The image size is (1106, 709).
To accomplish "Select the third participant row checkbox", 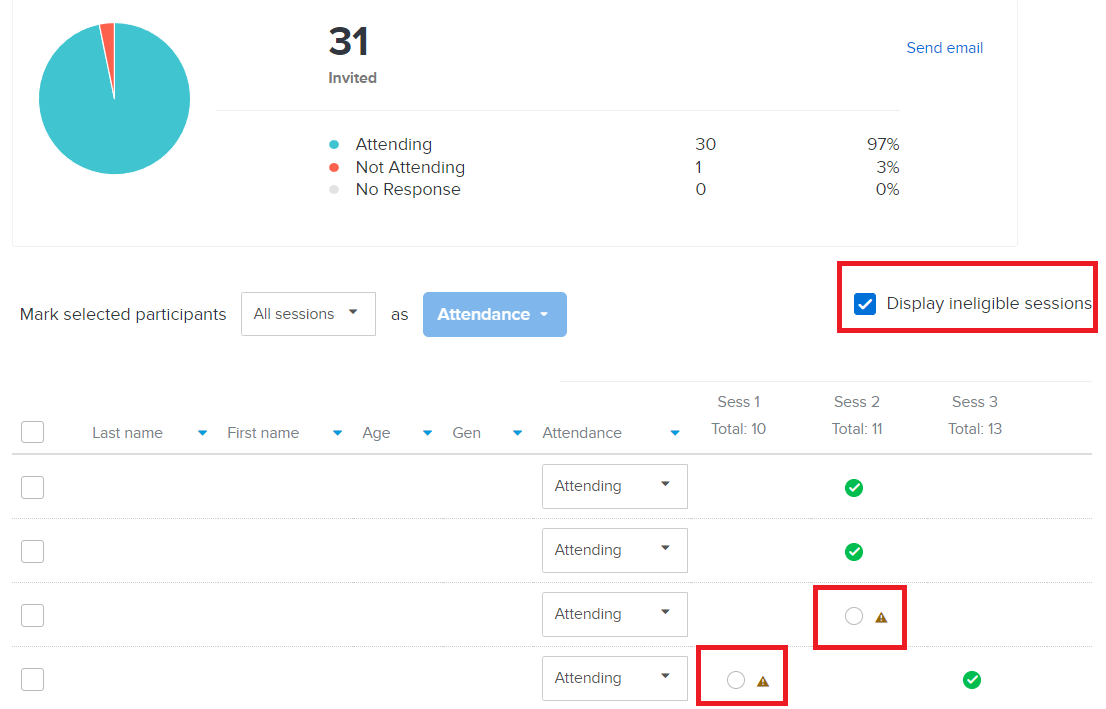I will click(x=32, y=615).
